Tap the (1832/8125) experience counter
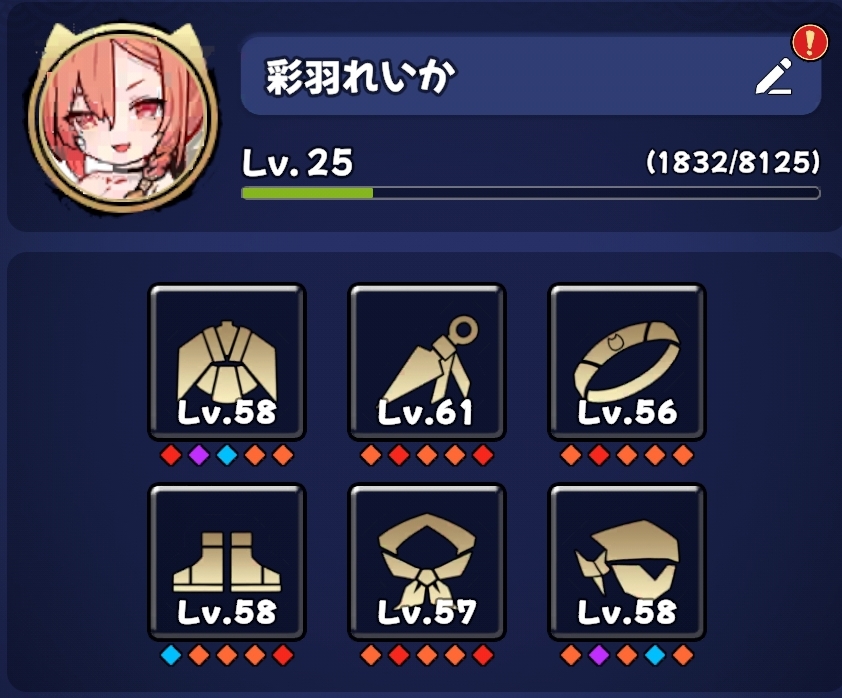The height and width of the screenshot is (698, 842). click(733, 162)
